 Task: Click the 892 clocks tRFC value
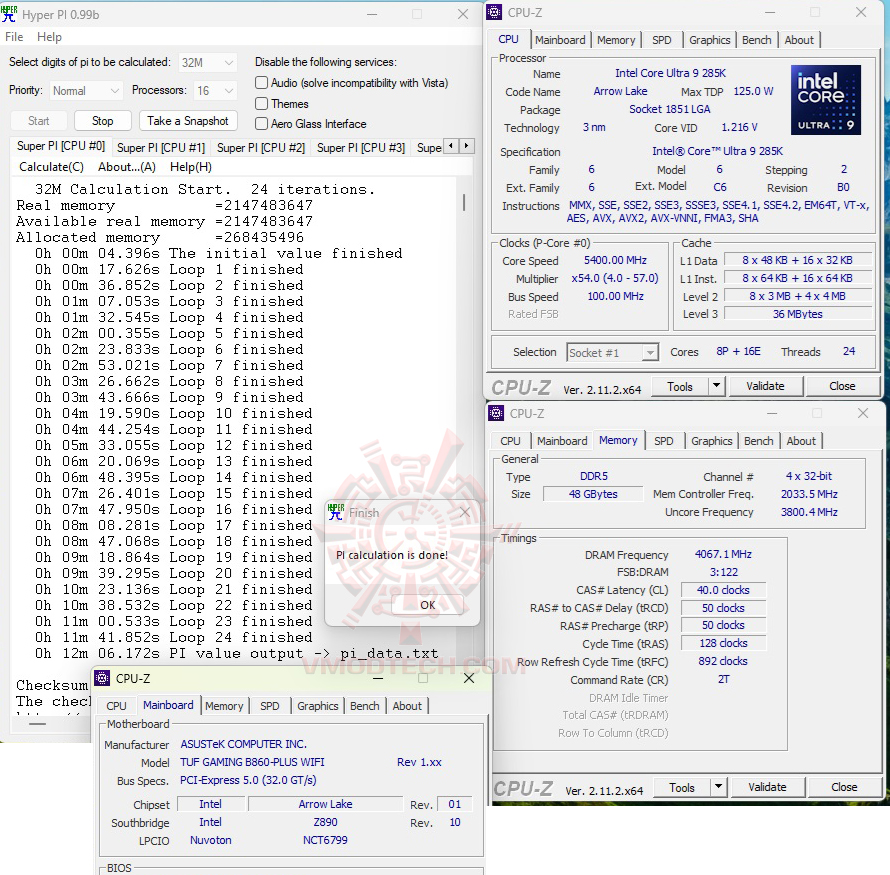click(x=723, y=662)
